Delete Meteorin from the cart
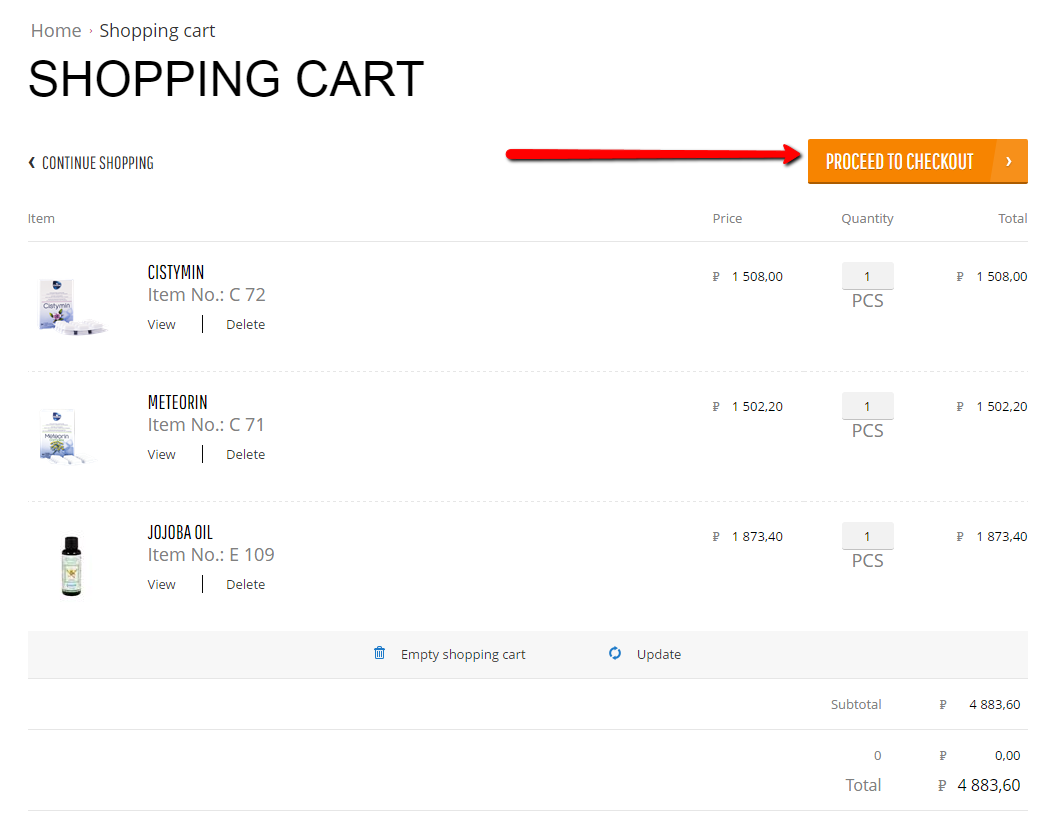Image resolution: width=1047 pixels, height=817 pixels. [246, 455]
